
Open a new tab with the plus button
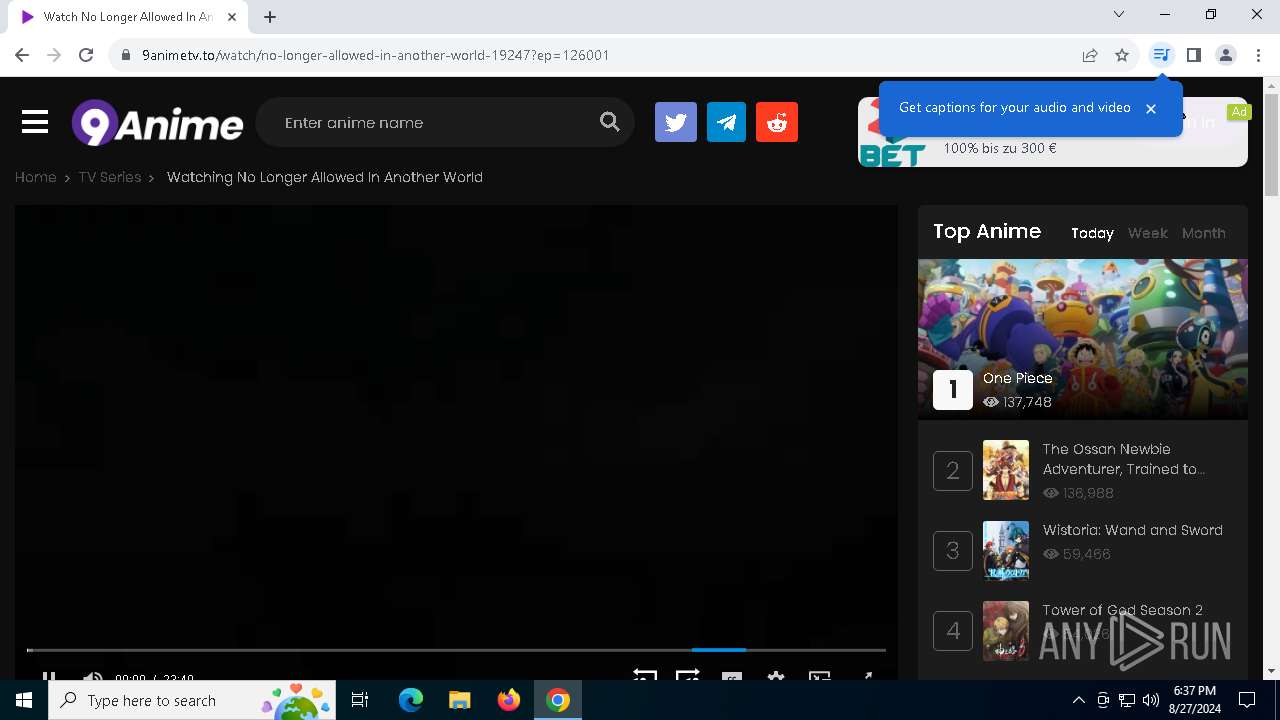pyautogui.click(x=270, y=16)
